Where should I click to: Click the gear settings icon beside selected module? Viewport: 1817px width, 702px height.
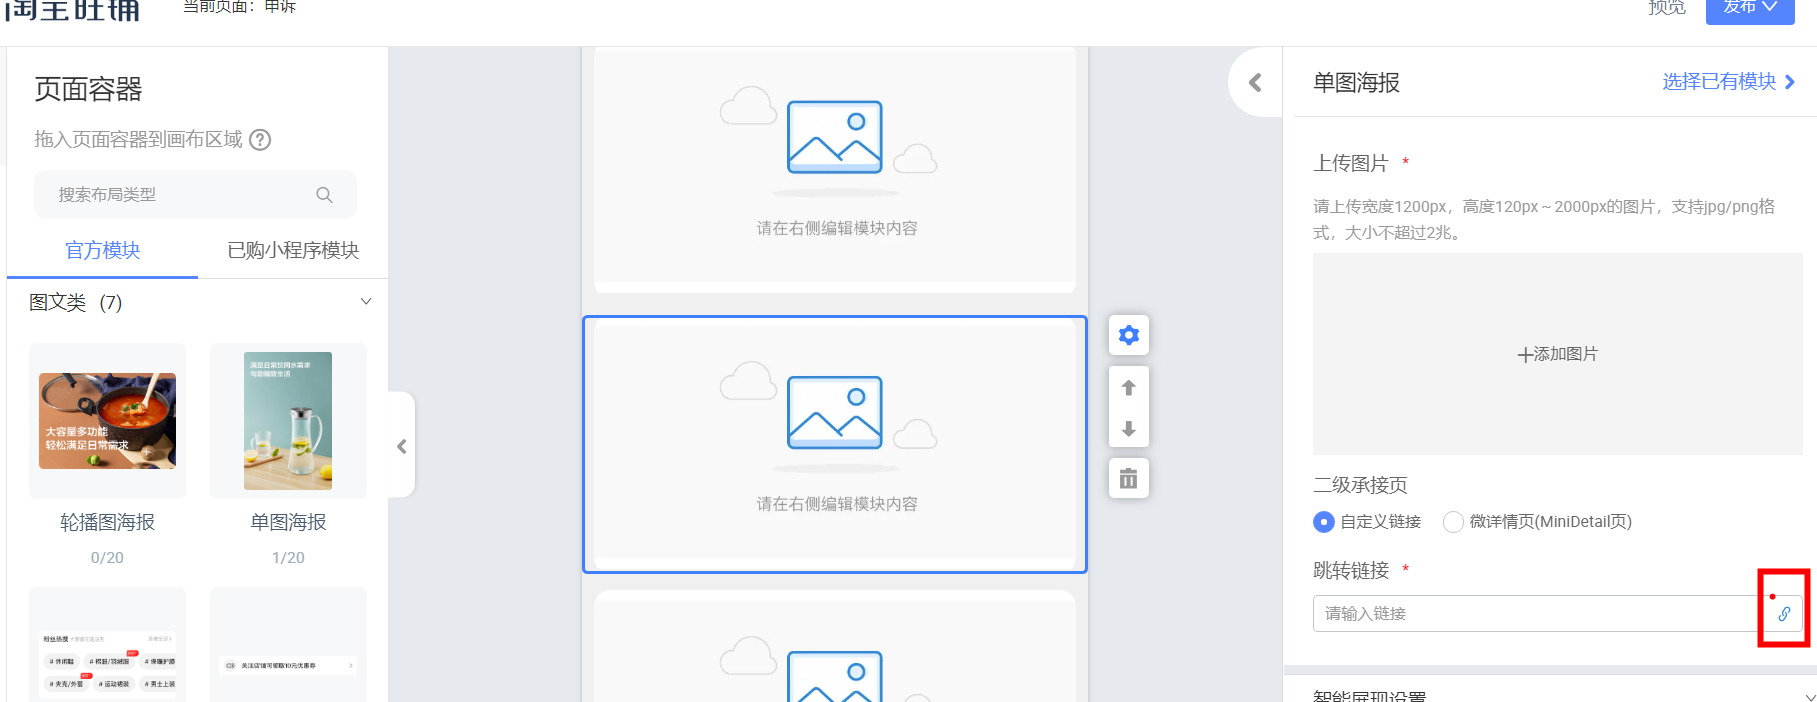pos(1128,335)
